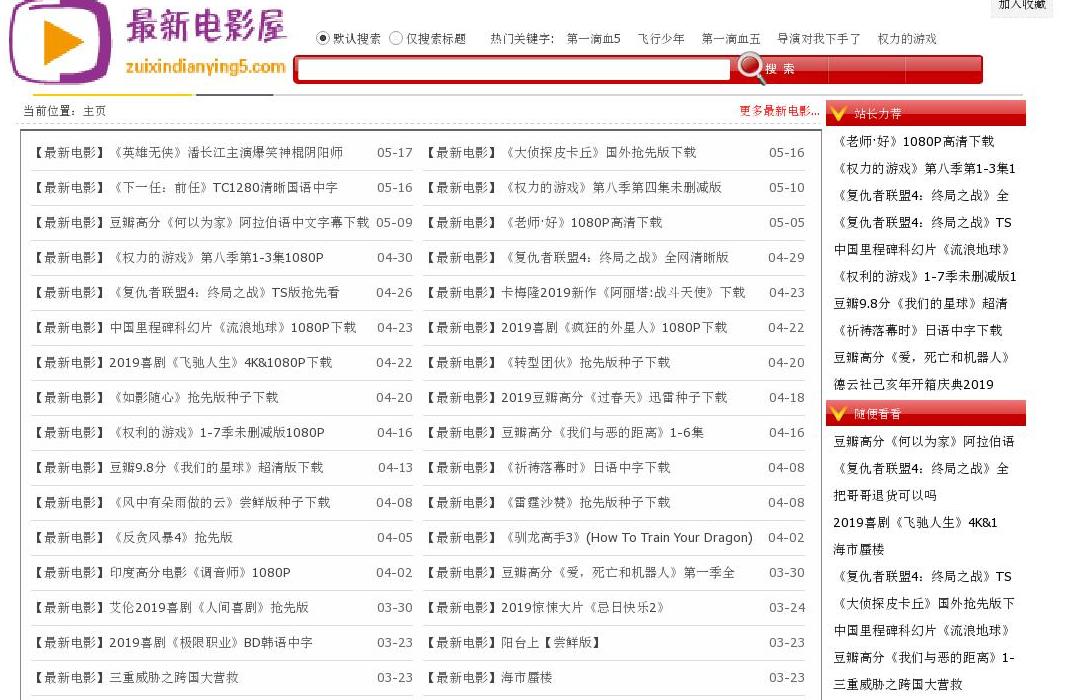Image resolution: width=1076 pixels, height=700 pixels.
Task: Open 德云社己亥年开箱庆典2019
Action: 913,384
